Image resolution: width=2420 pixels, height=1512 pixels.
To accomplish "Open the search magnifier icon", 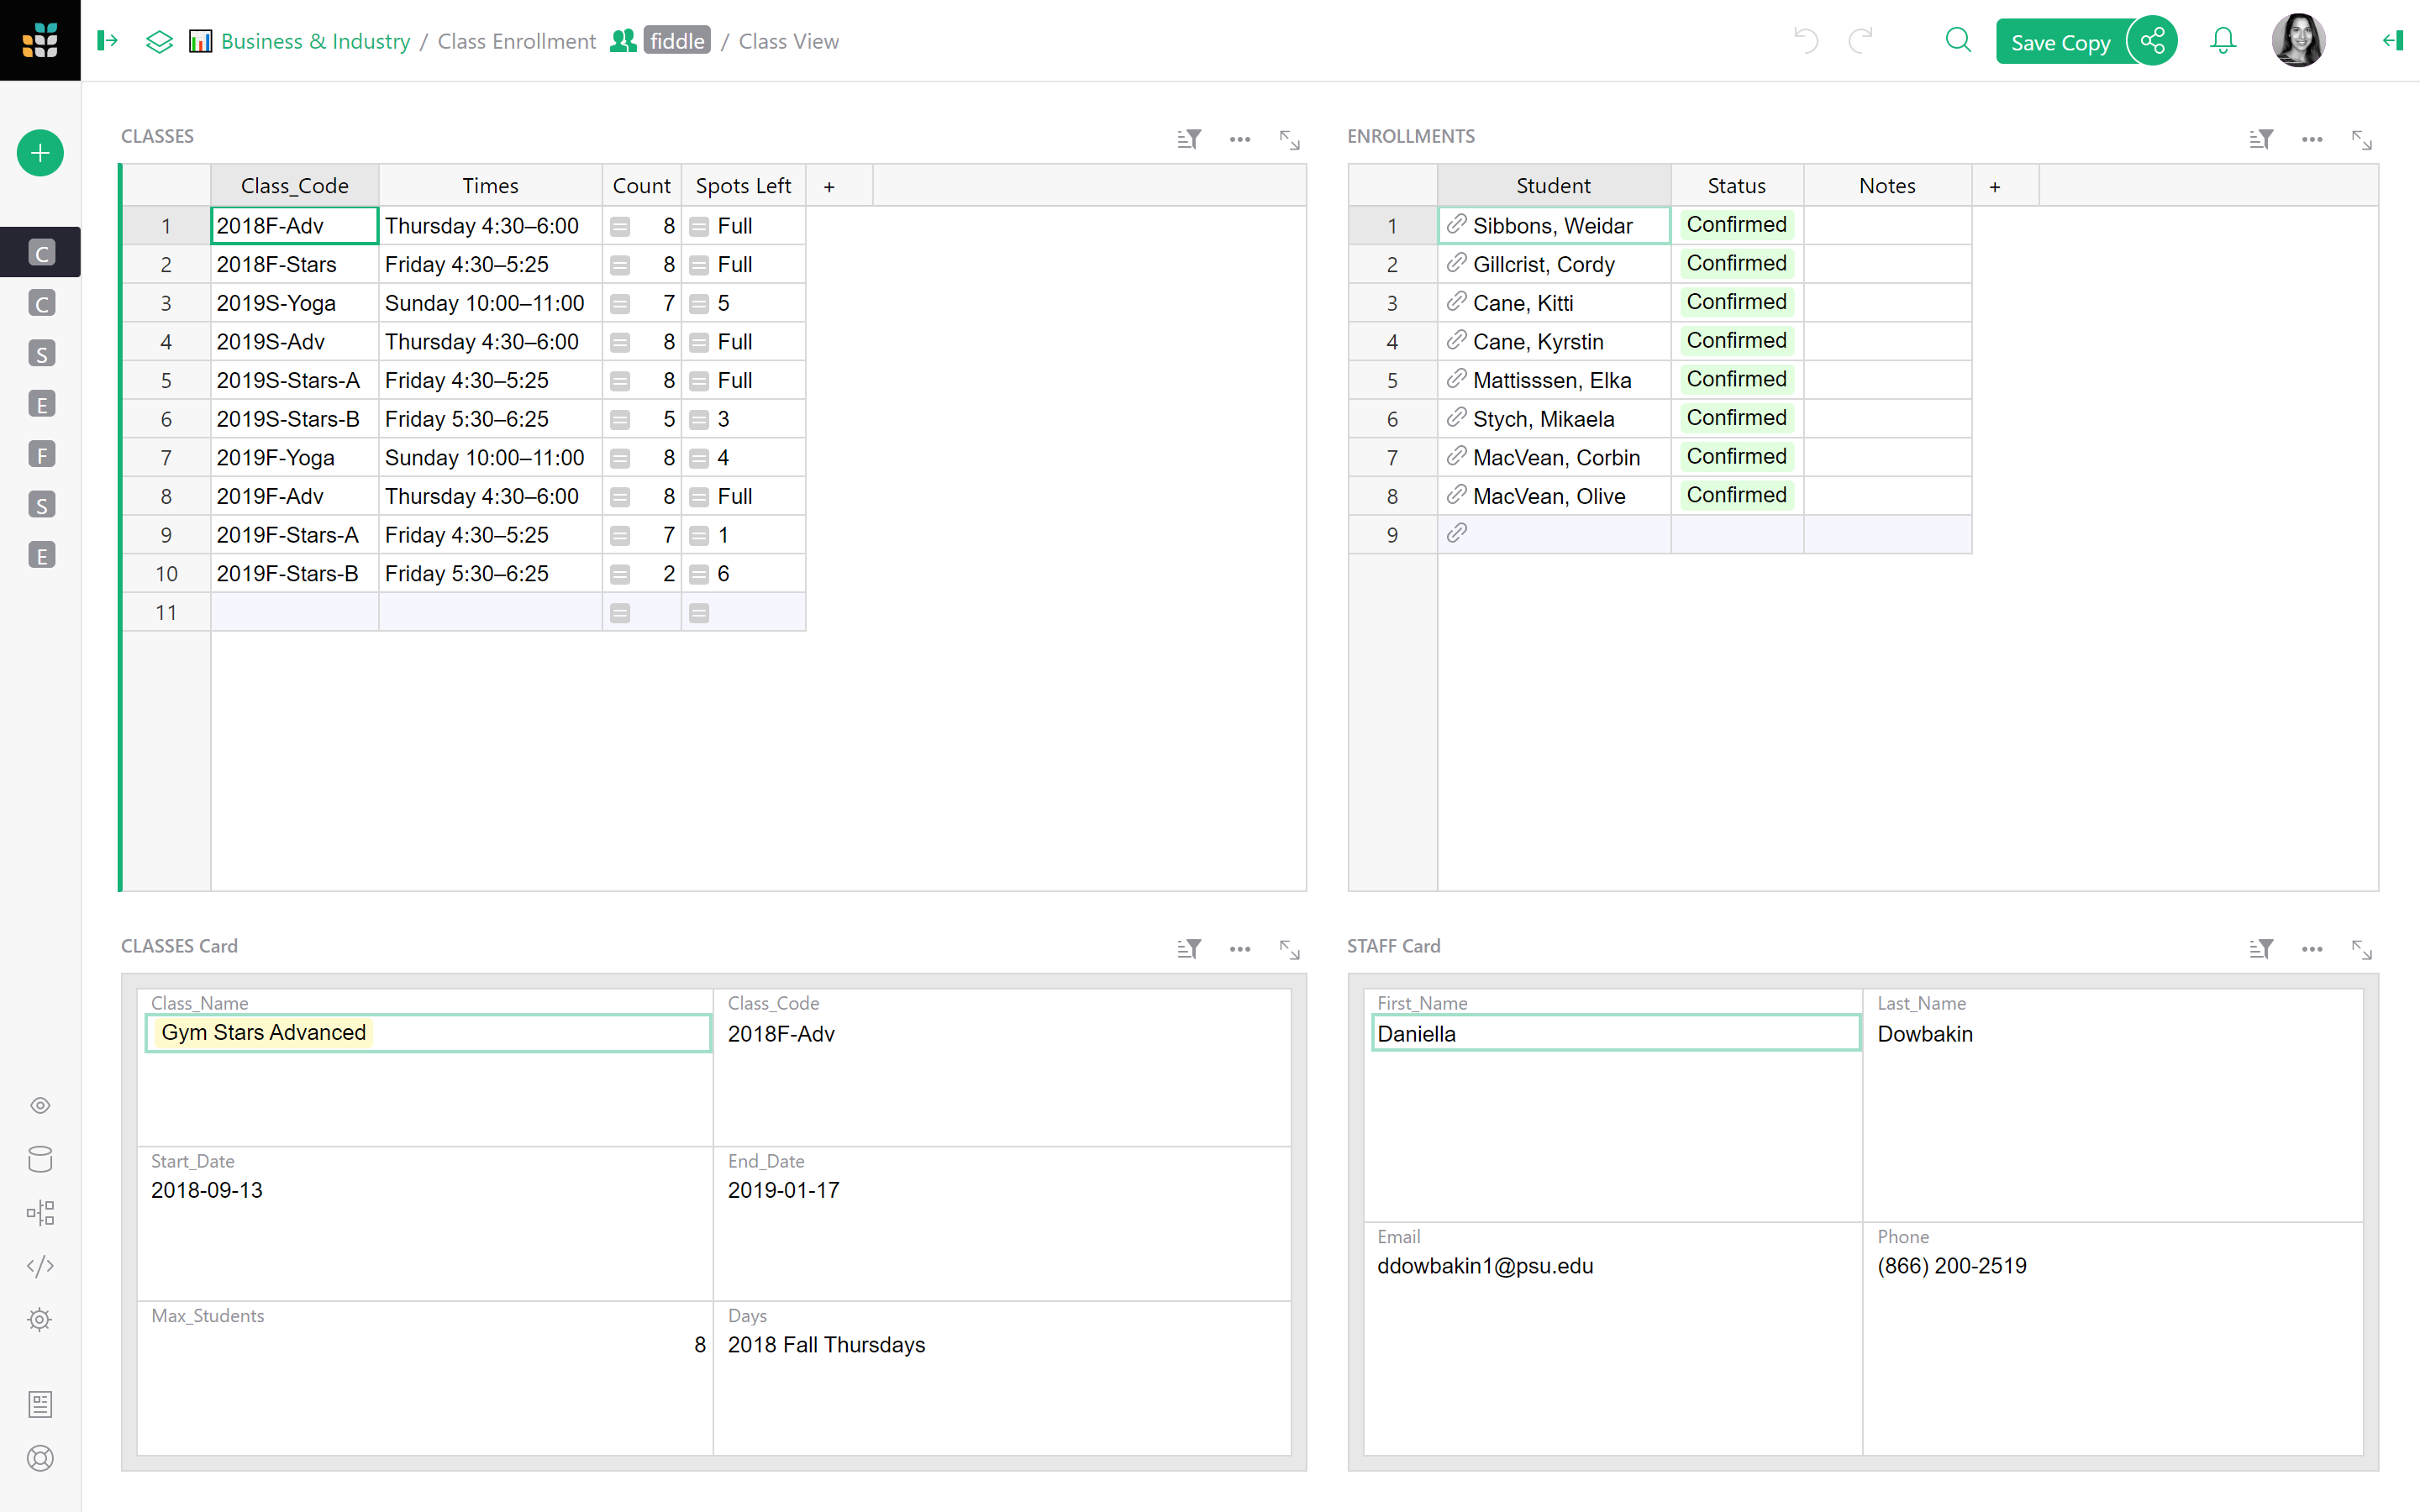I will (1957, 41).
